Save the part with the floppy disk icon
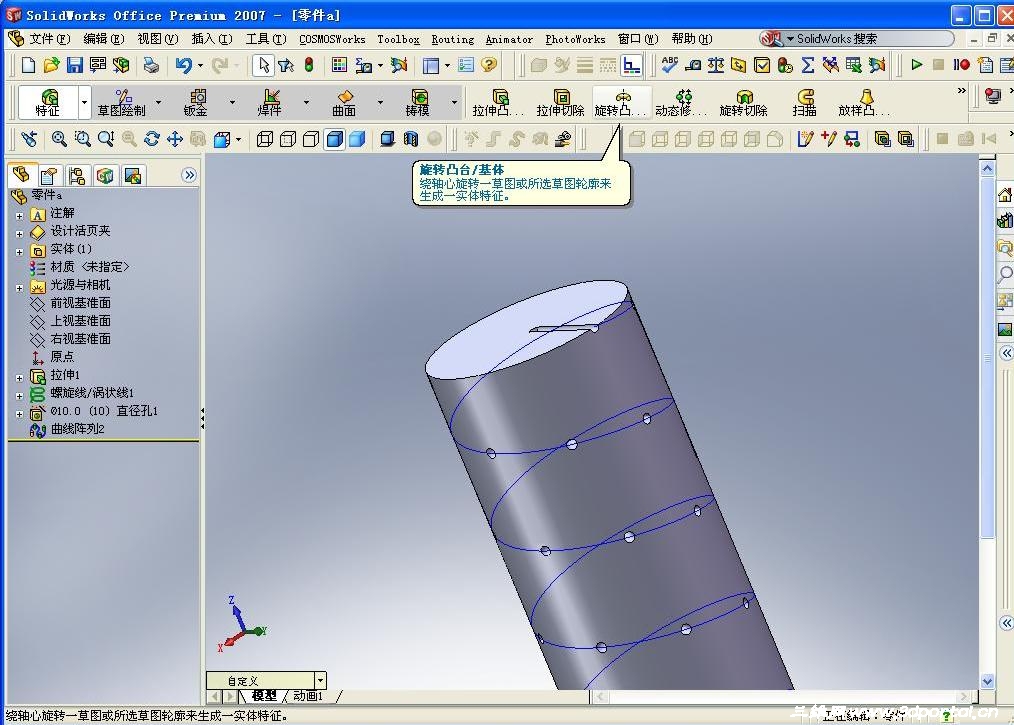This screenshot has width=1014, height=725. pos(74,65)
